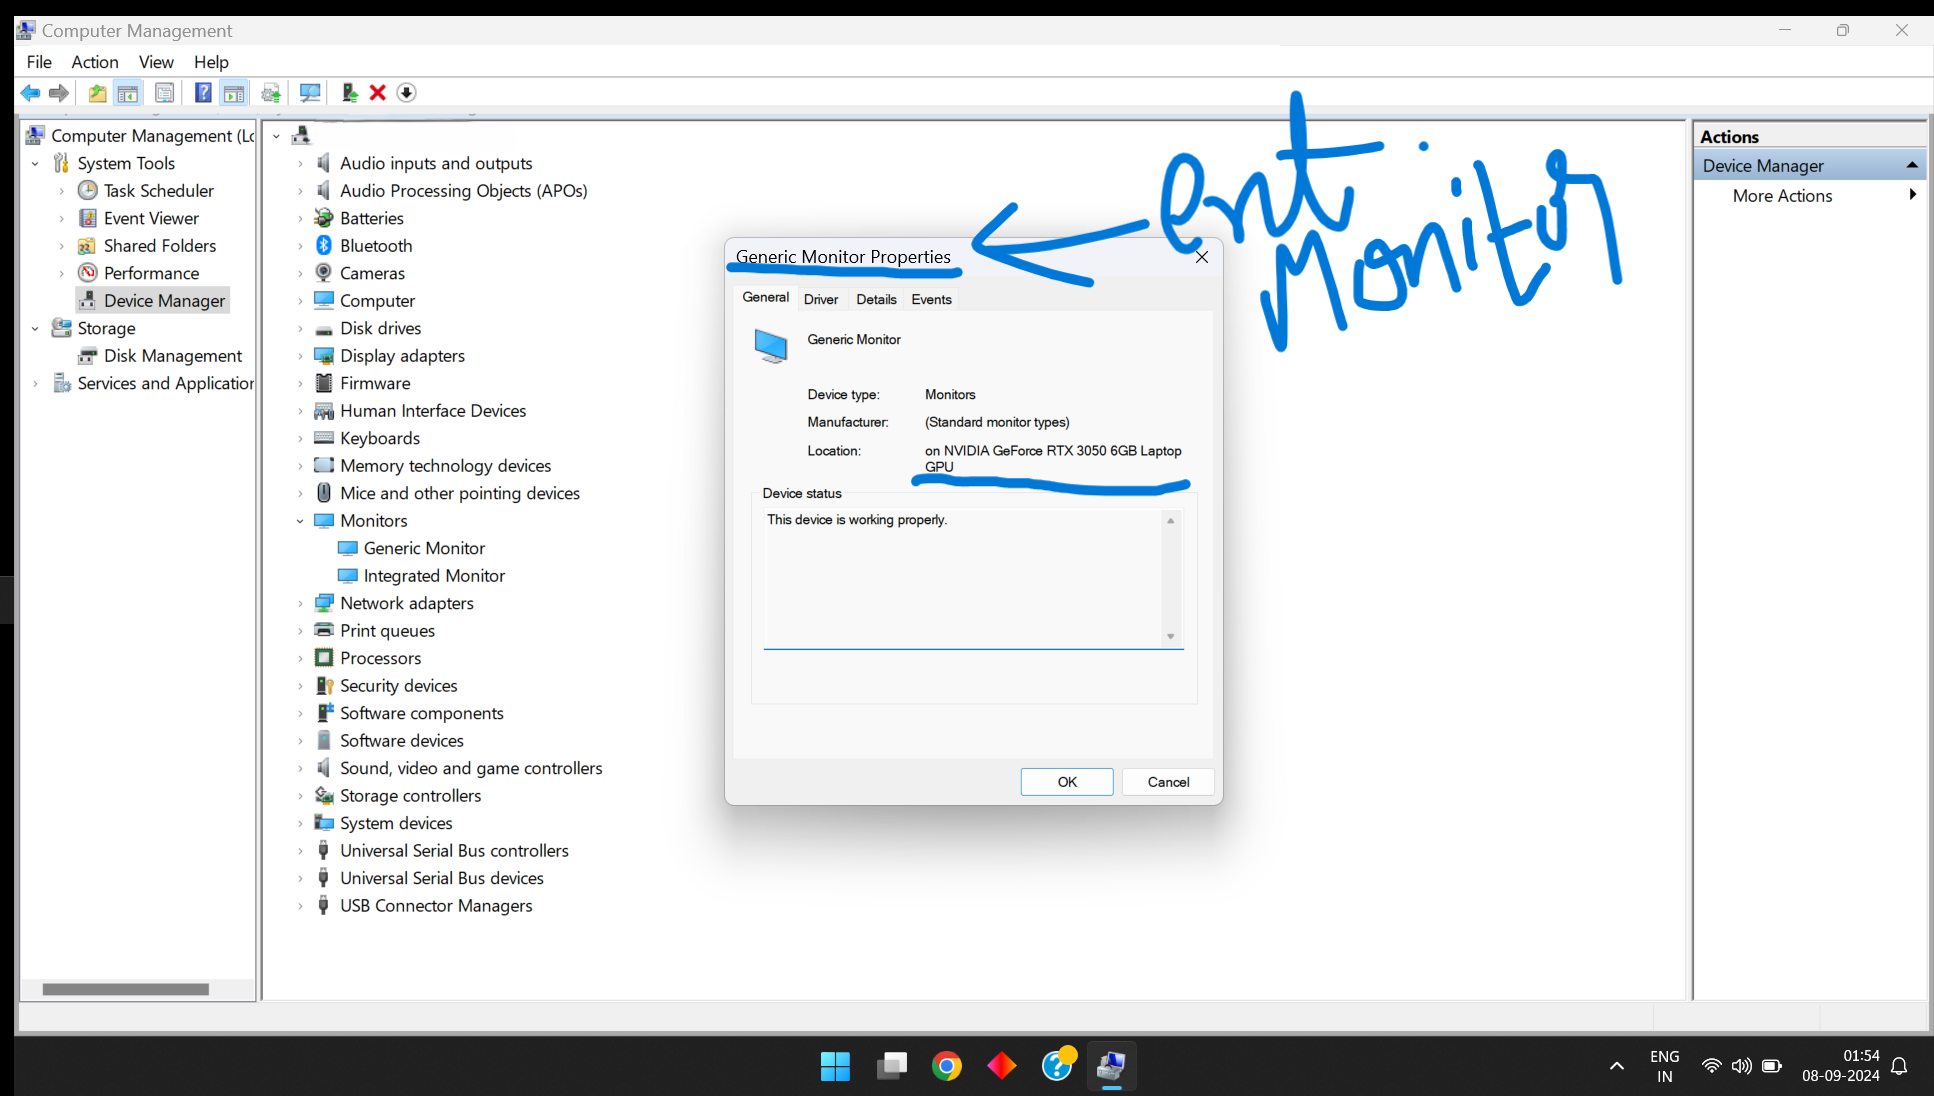Open the File menu

coord(39,62)
